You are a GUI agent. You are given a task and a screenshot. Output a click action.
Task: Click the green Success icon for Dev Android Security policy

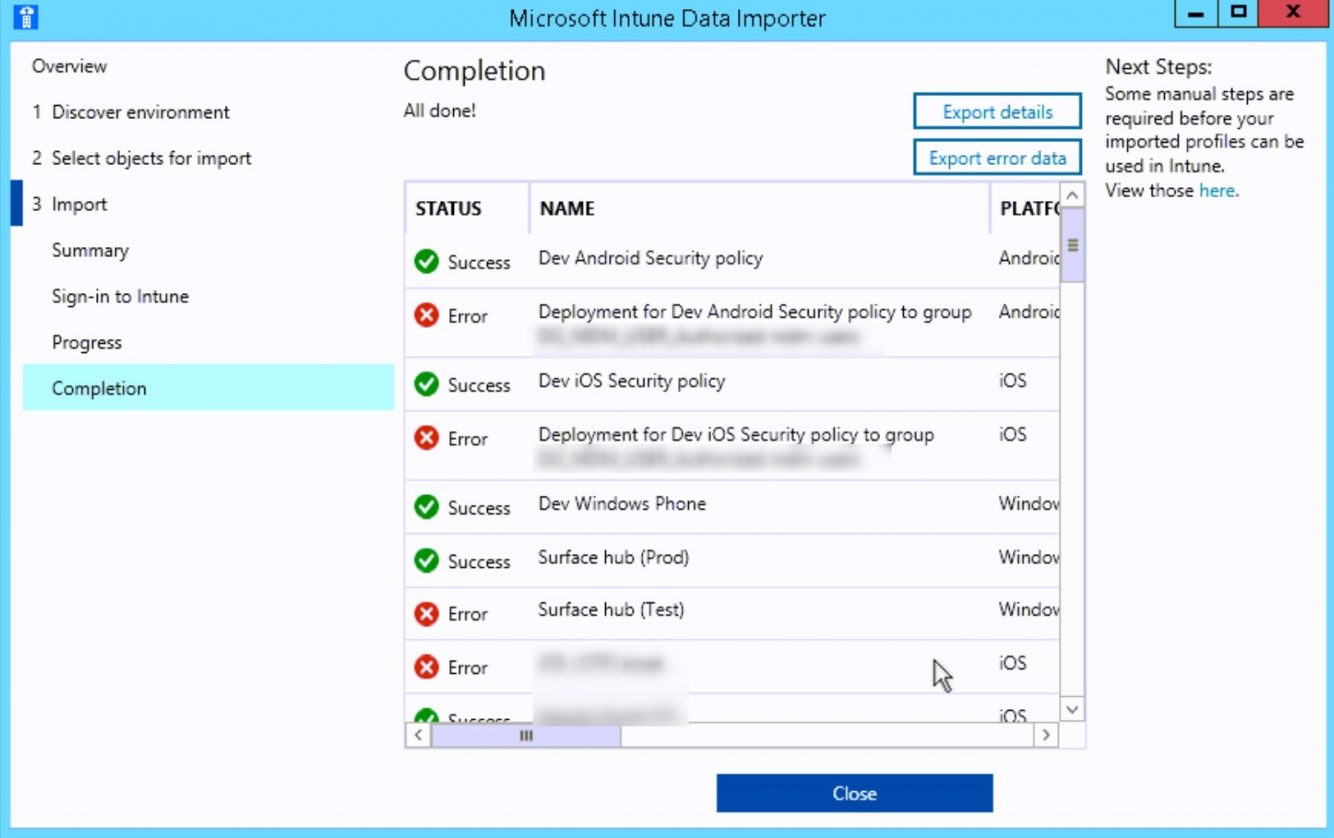(x=427, y=260)
